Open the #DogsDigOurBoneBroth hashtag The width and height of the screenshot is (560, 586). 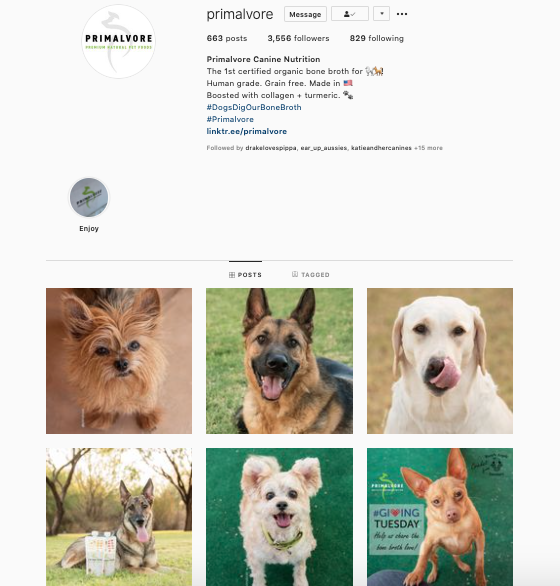(x=254, y=107)
